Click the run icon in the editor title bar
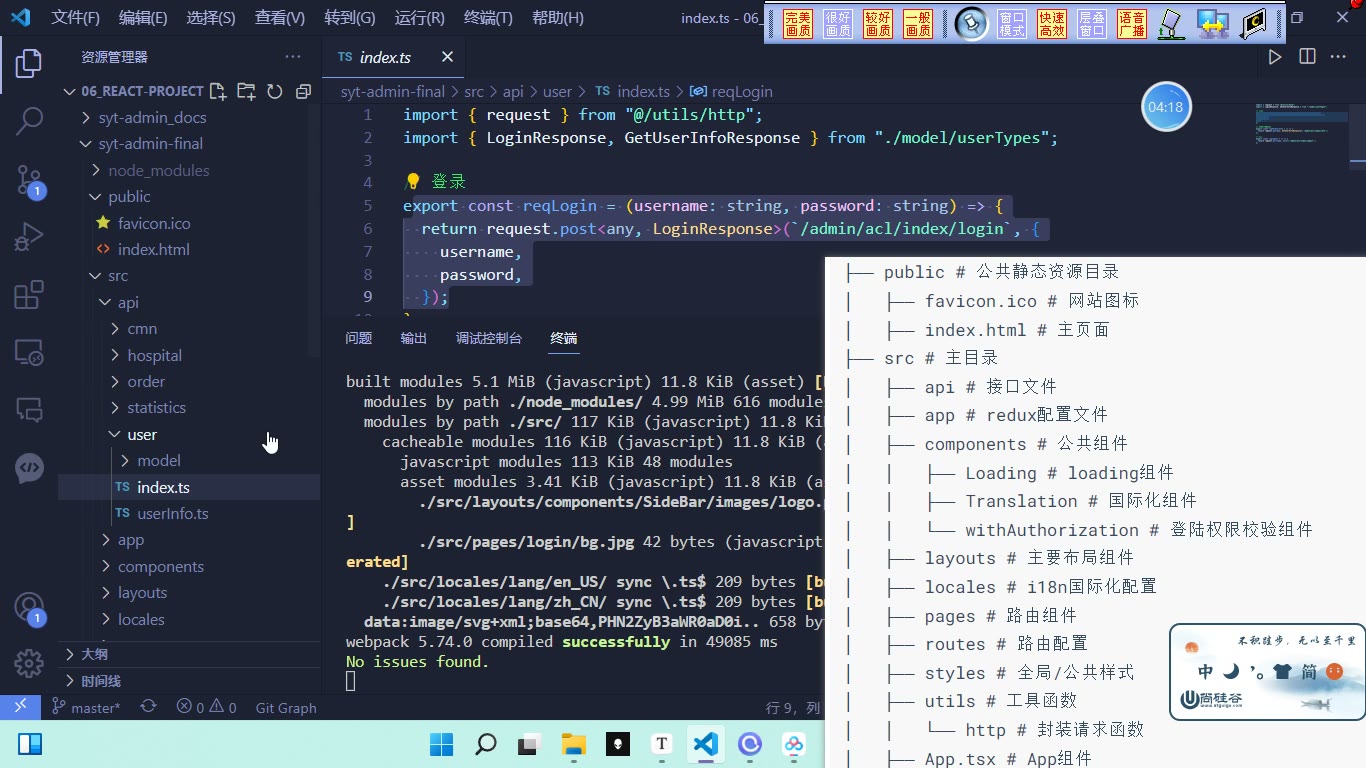The height and width of the screenshot is (768, 1366). [x=1275, y=57]
